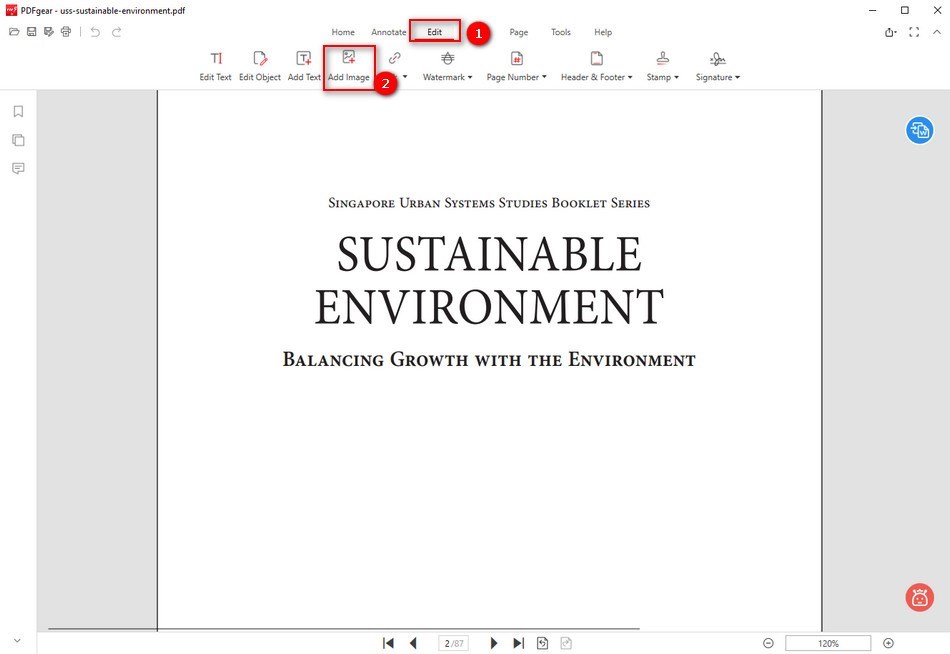Use the Add Text tool
The image size is (950, 654).
click(x=304, y=65)
